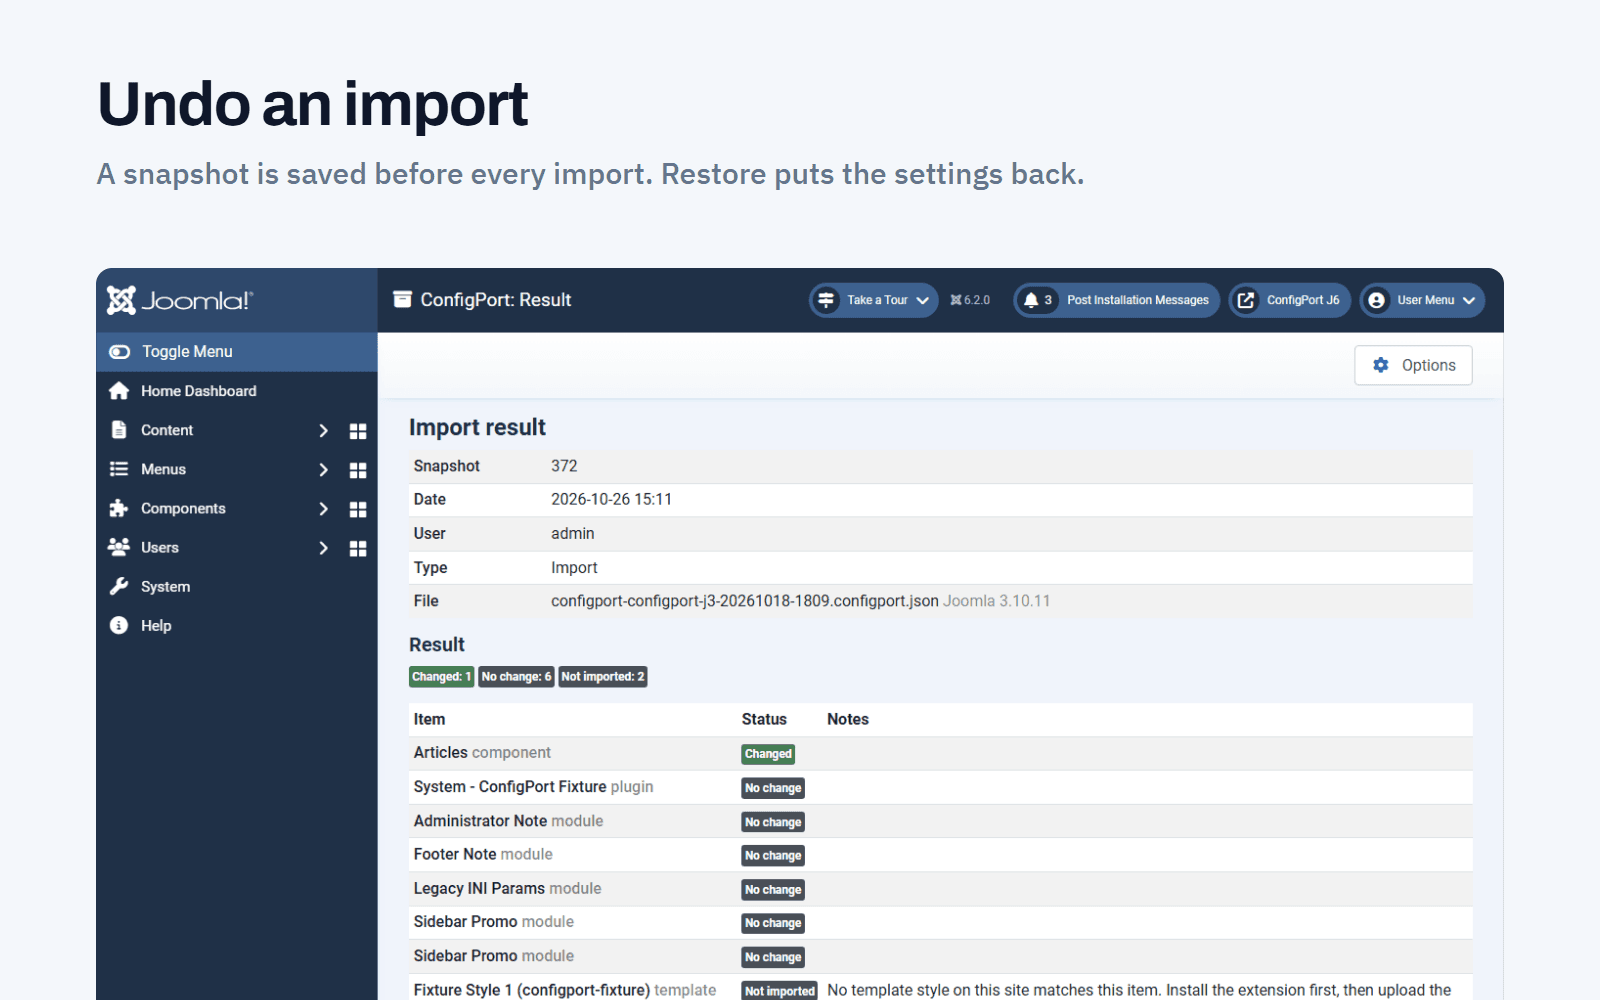The height and width of the screenshot is (1000, 1600).
Task: Click the 'Not imported: 2' summary badge
Action: click(603, 677)
